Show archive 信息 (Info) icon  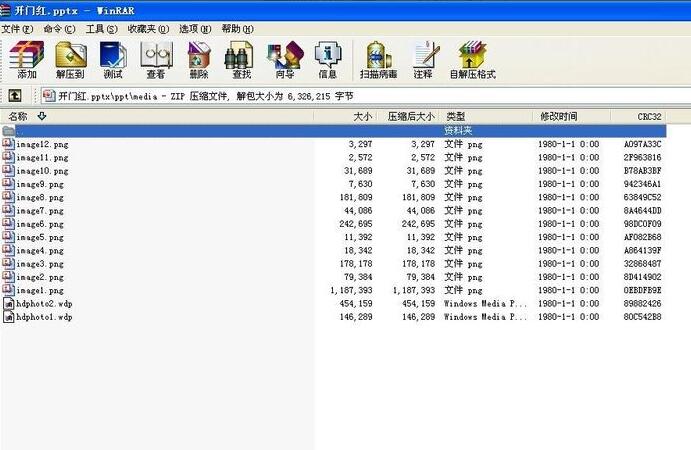click(x=327, y=60)
